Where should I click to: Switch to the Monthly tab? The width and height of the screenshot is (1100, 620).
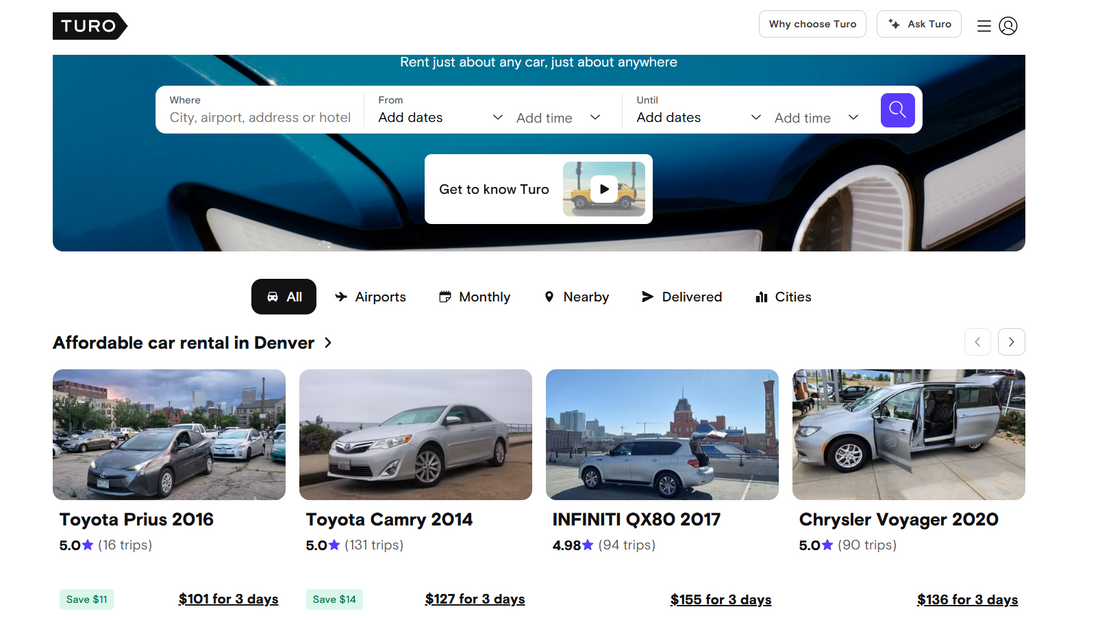pos(475,296)
